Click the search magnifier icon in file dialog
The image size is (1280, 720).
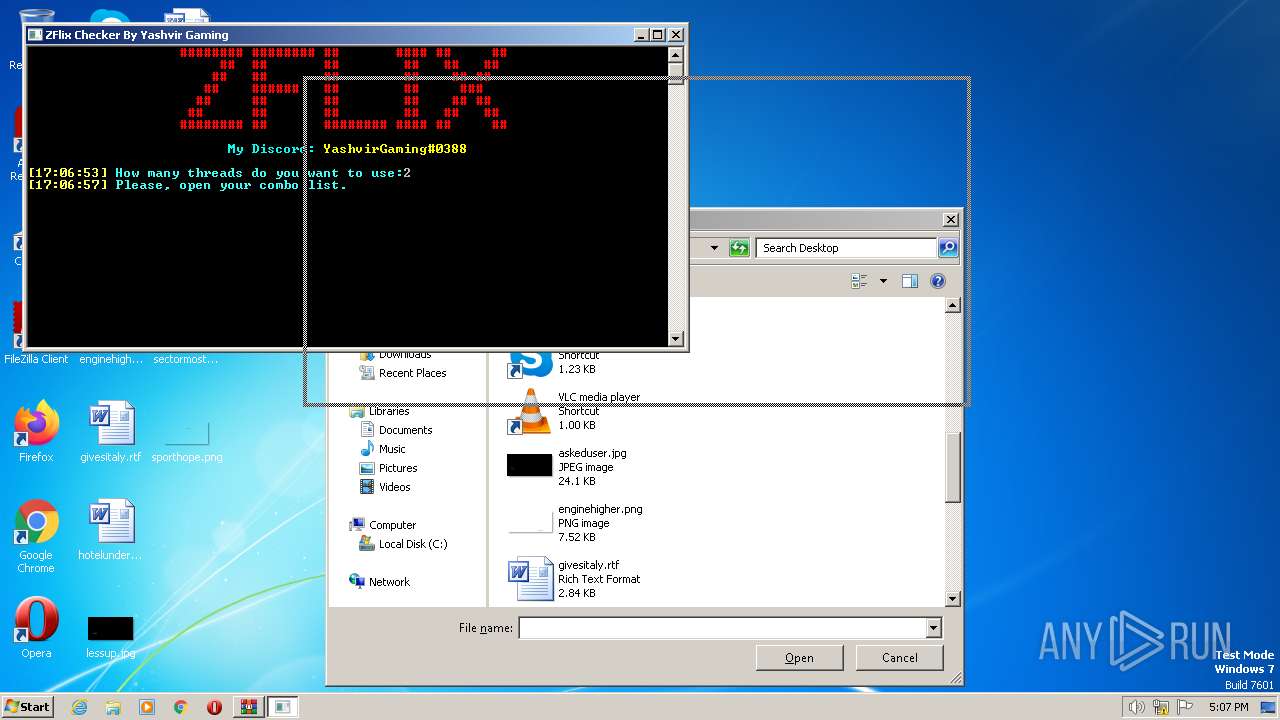point(948,248)
